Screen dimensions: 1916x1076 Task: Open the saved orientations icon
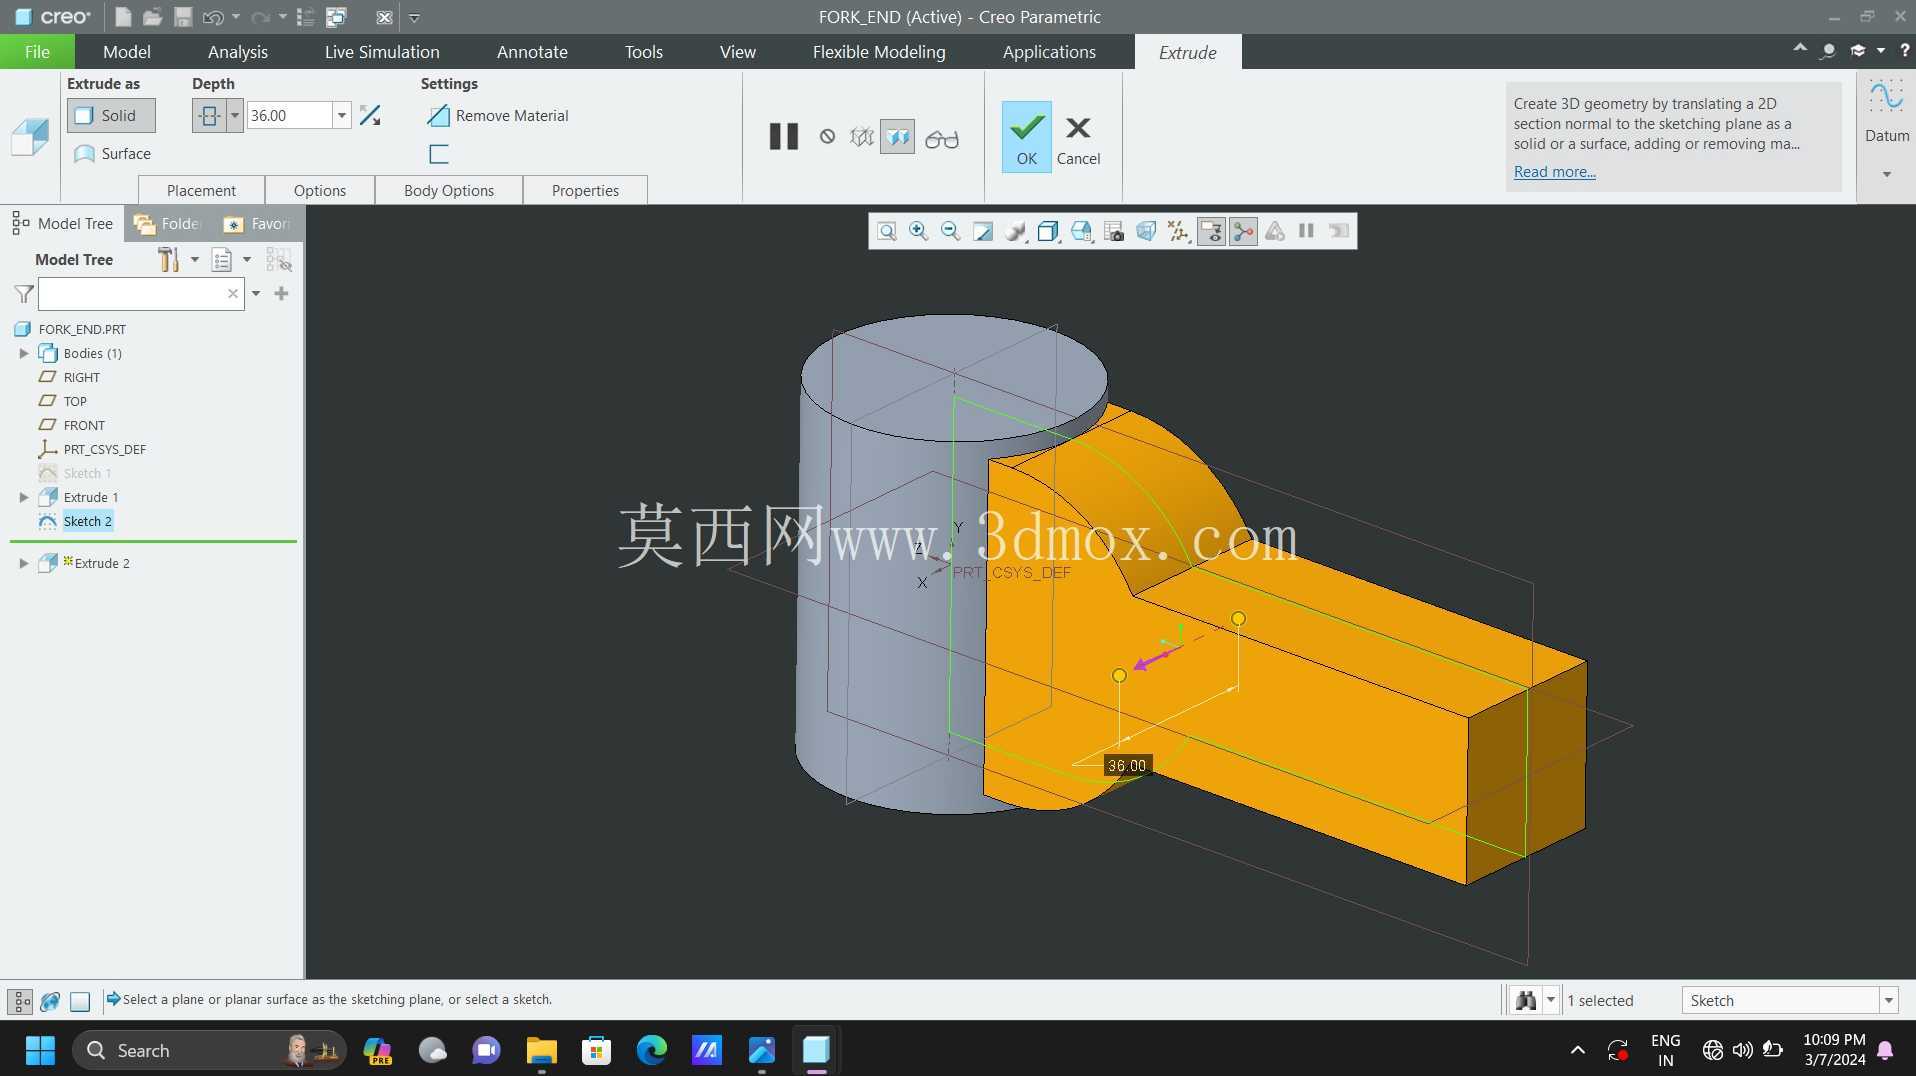coord(1081,232)
